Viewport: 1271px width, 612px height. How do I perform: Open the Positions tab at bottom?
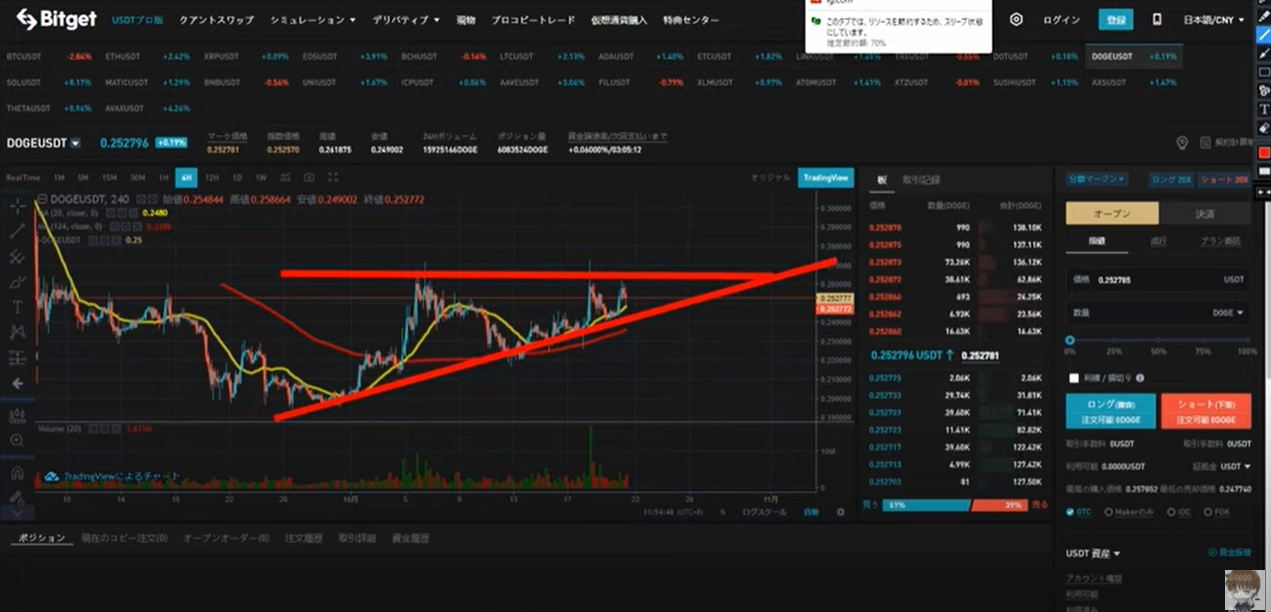42,538
